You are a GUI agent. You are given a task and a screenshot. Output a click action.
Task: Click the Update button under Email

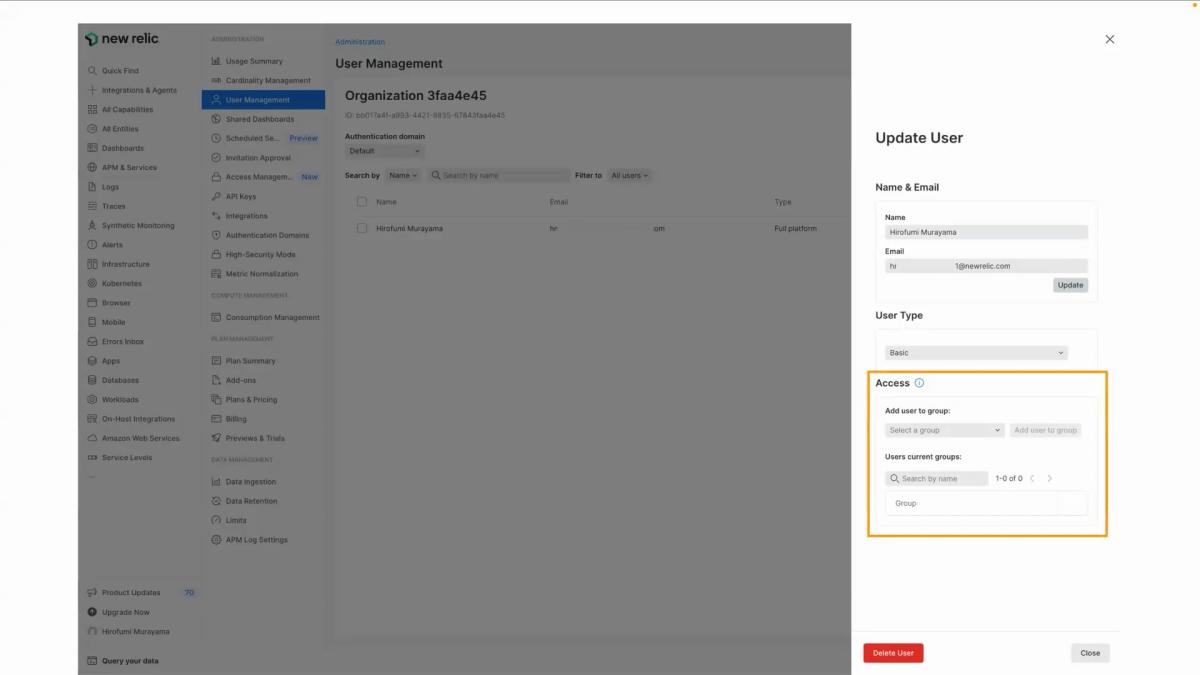(1070, 285)
